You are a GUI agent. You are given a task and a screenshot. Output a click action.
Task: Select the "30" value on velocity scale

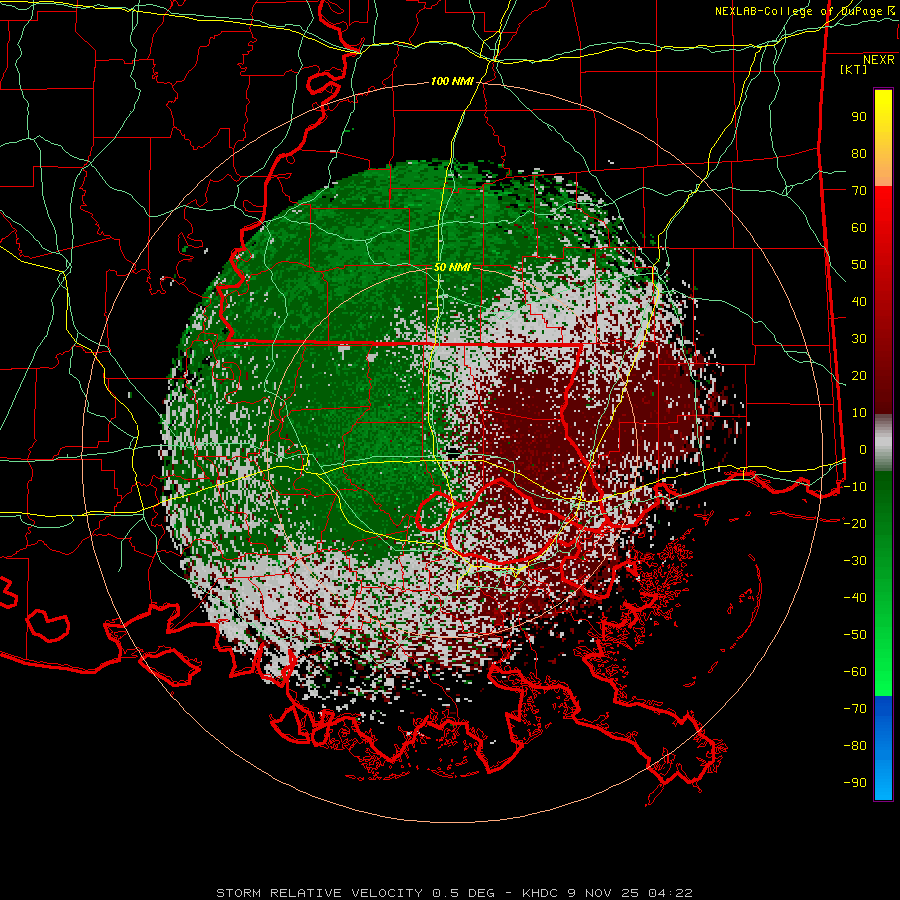859,339
